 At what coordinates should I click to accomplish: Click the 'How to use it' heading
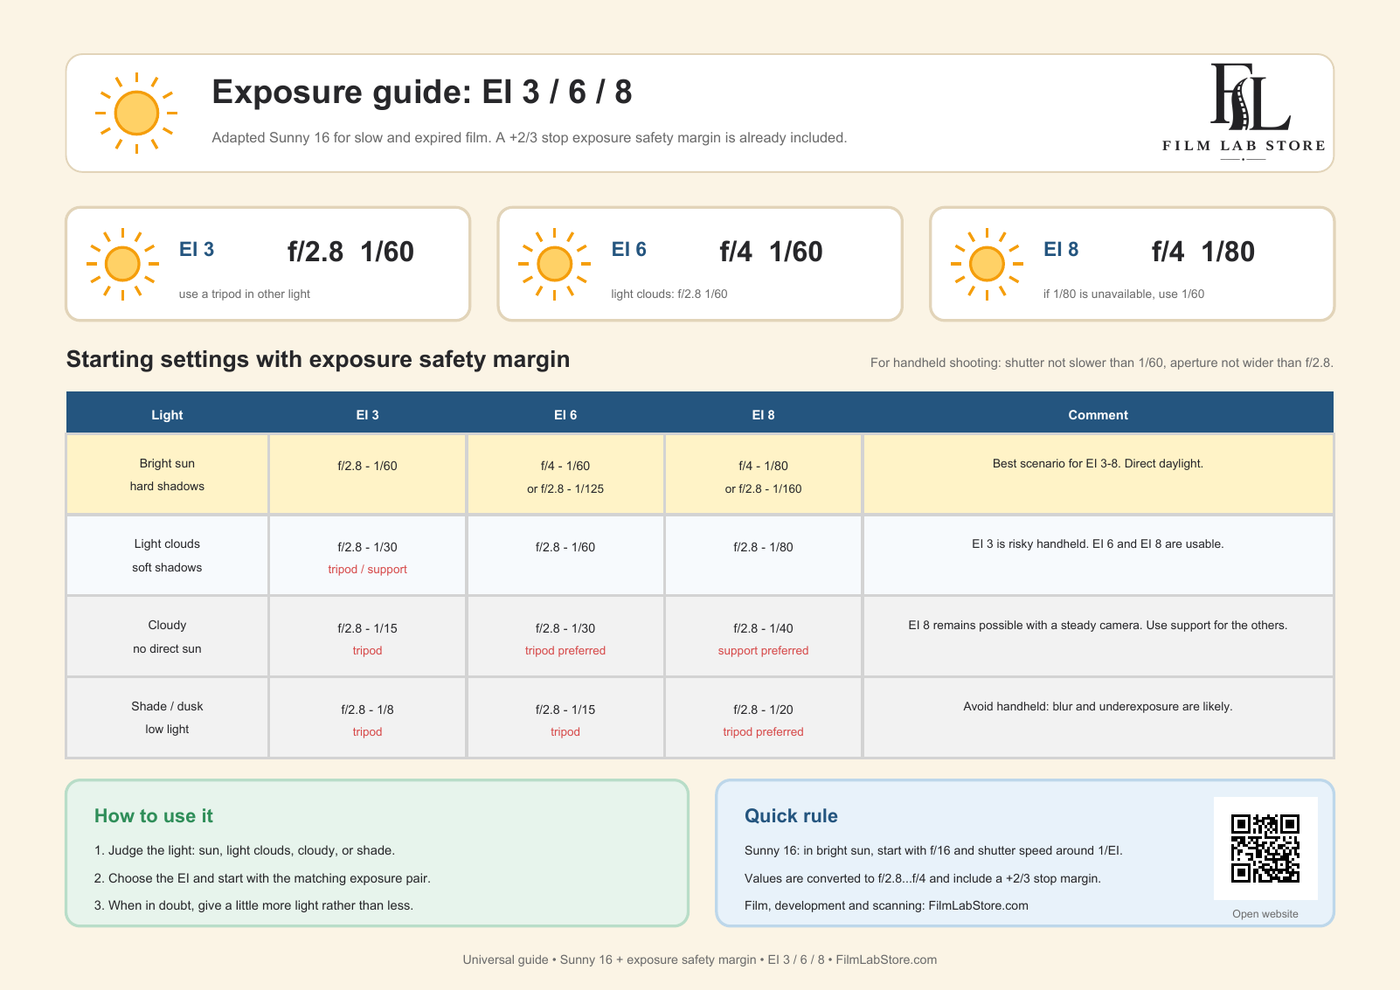click(x=153, y=816)
